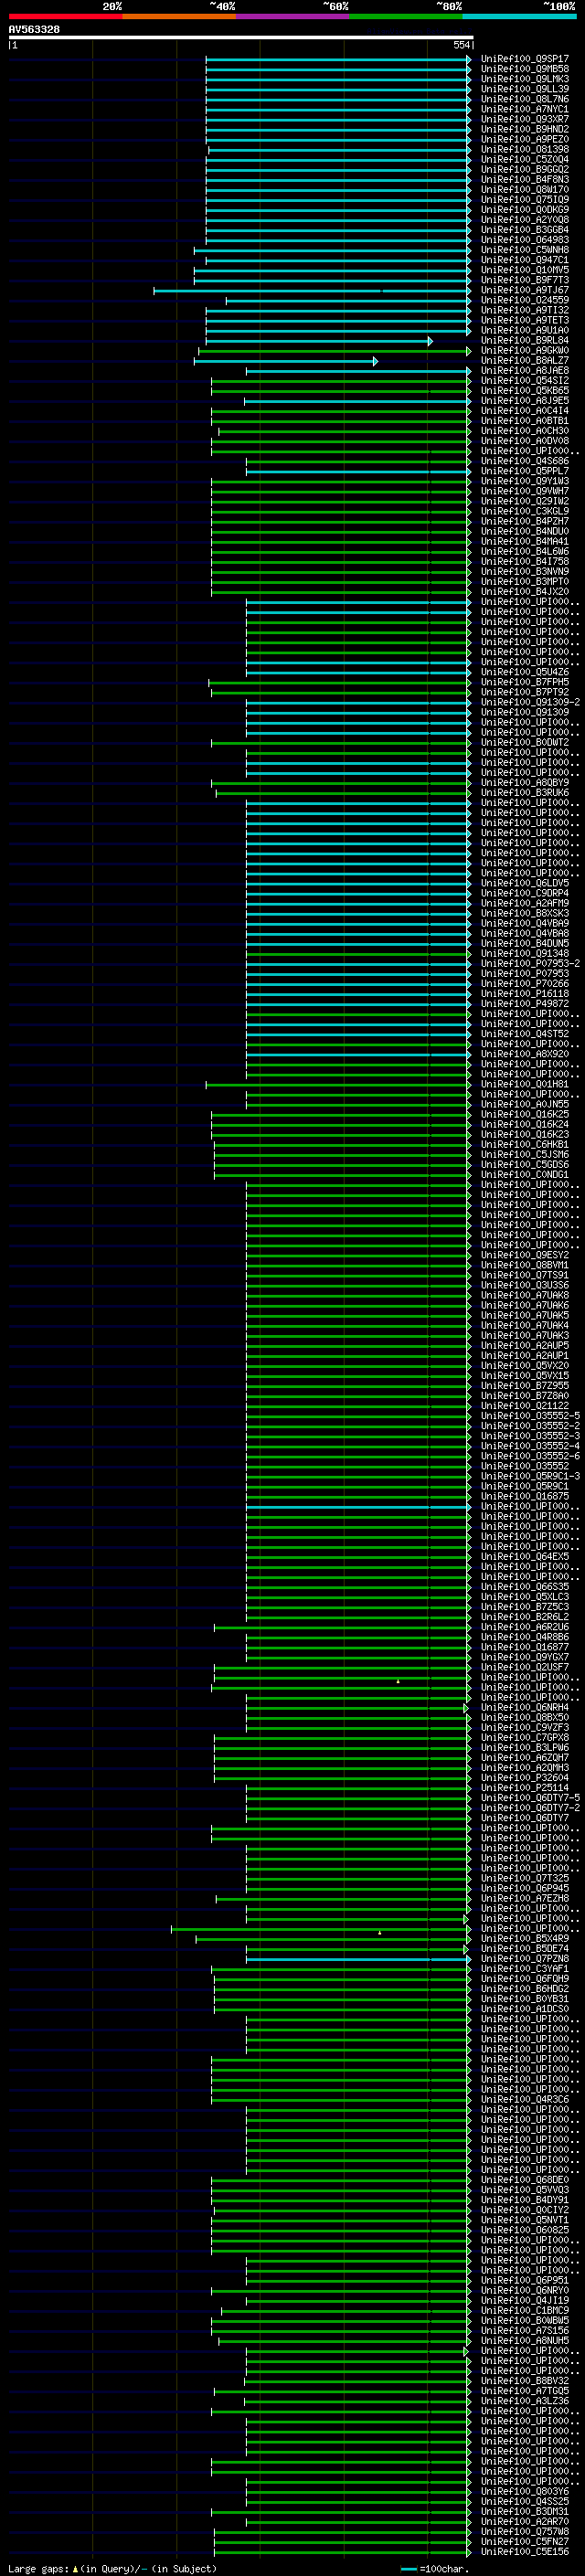Select the query name AV563328
The height and width of the screenshot is (2576, 585).
click(x=34, y=29)
